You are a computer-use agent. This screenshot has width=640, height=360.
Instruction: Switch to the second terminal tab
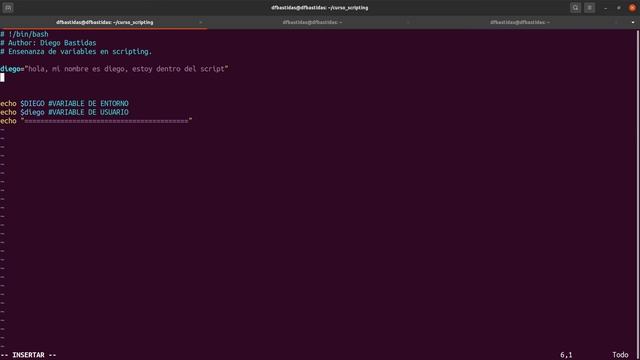312,22
